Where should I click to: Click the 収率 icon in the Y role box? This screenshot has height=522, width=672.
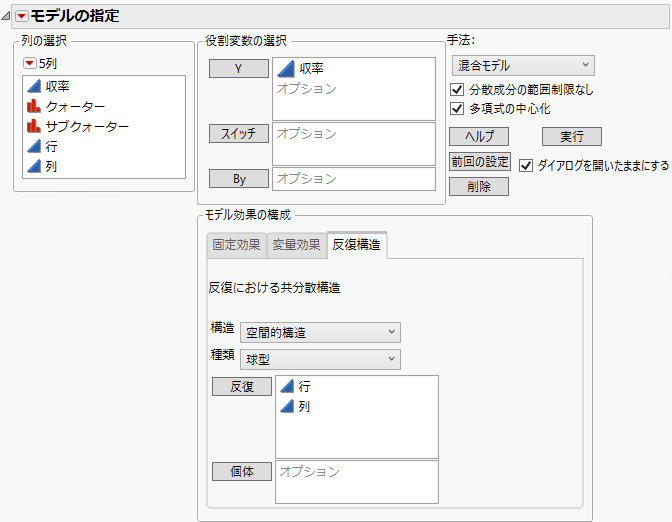pyautogui.click(x=286, y=69)
